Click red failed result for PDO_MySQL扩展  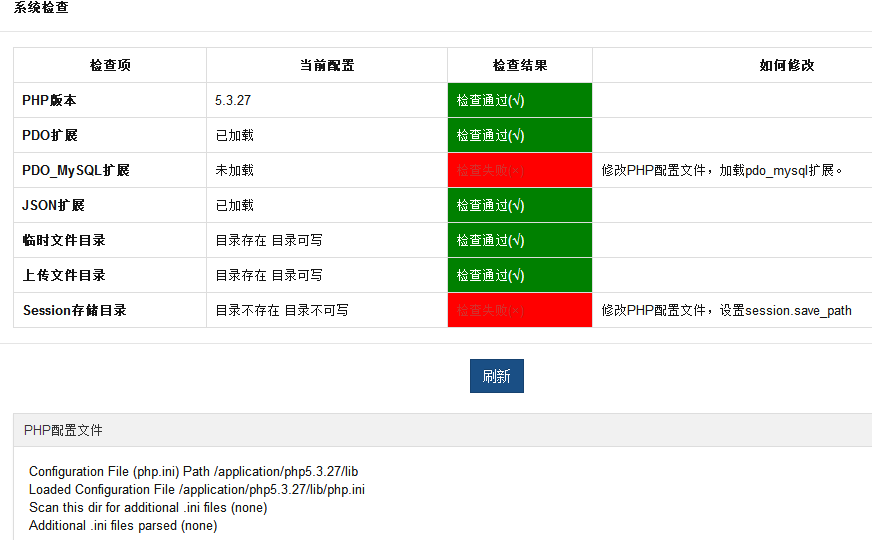(520, 171)
